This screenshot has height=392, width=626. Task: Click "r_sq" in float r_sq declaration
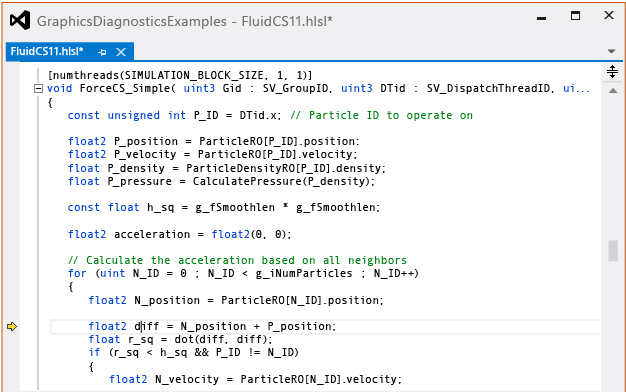click(x=141, y=340)
